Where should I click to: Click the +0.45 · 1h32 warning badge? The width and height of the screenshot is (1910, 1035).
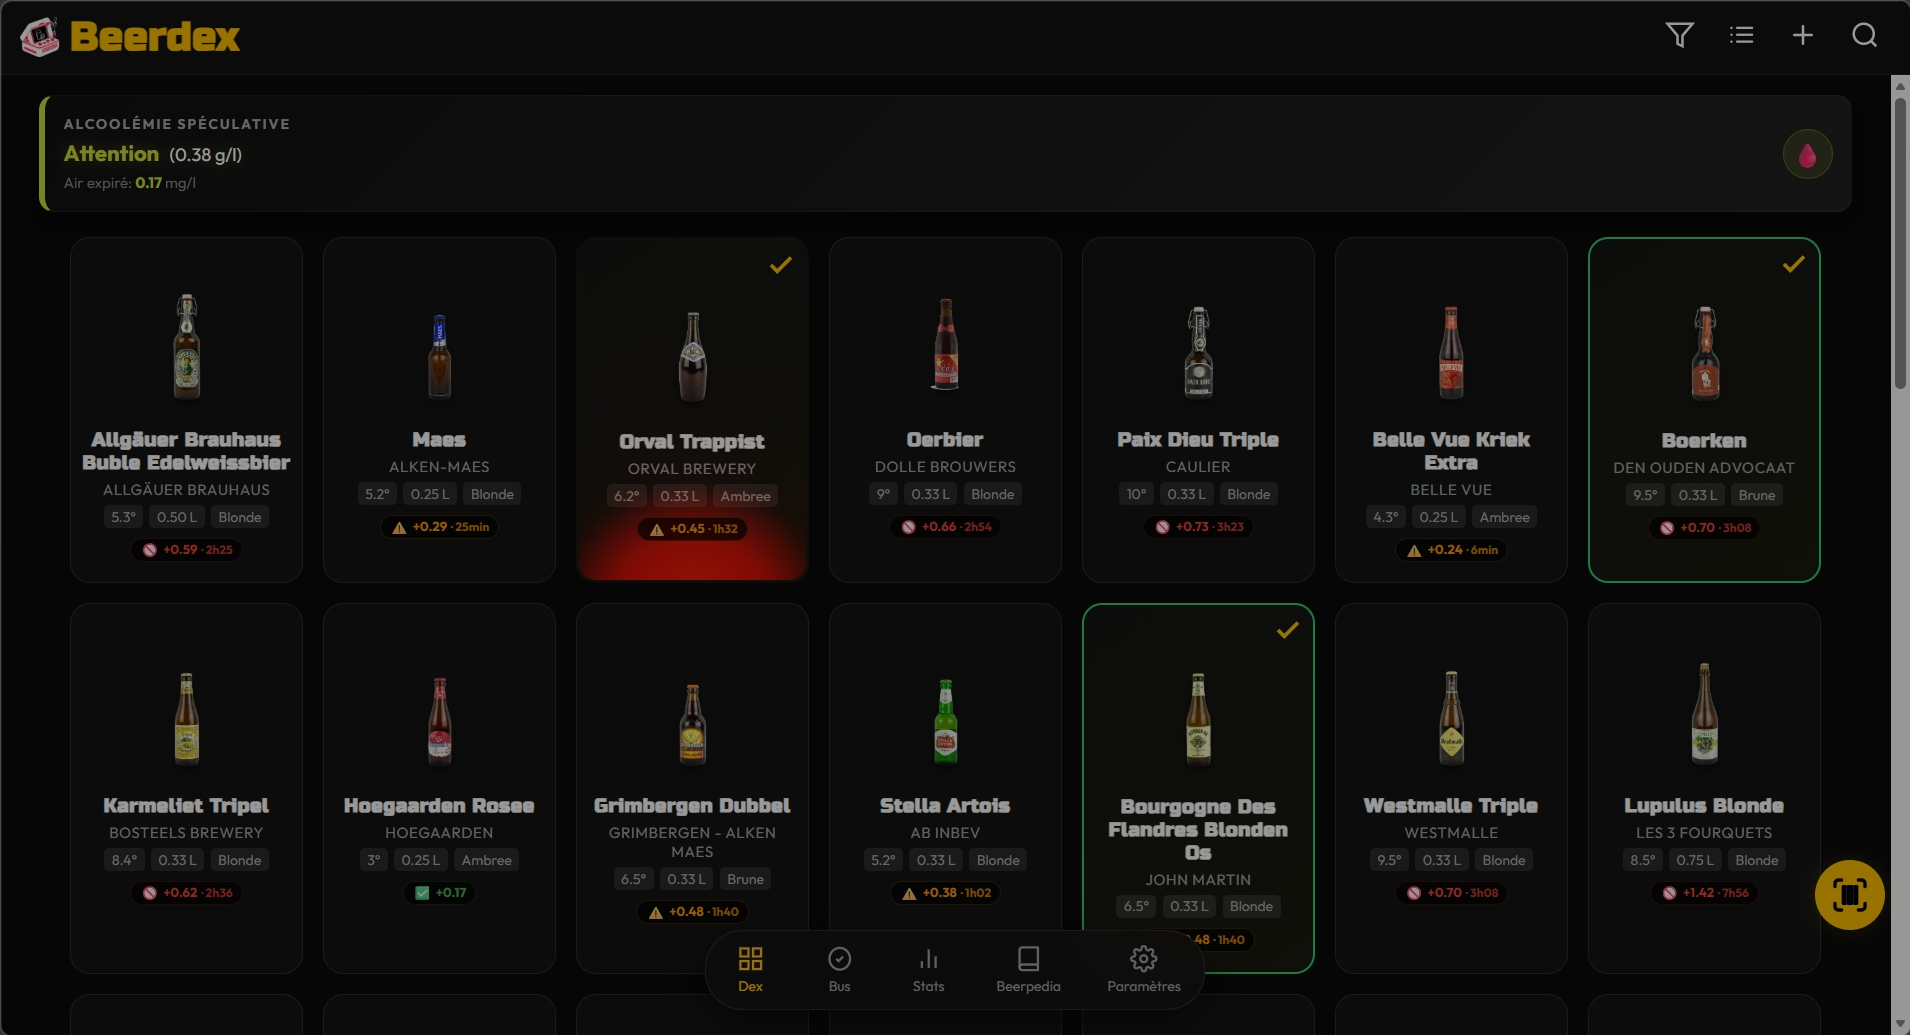click(692, 529)
